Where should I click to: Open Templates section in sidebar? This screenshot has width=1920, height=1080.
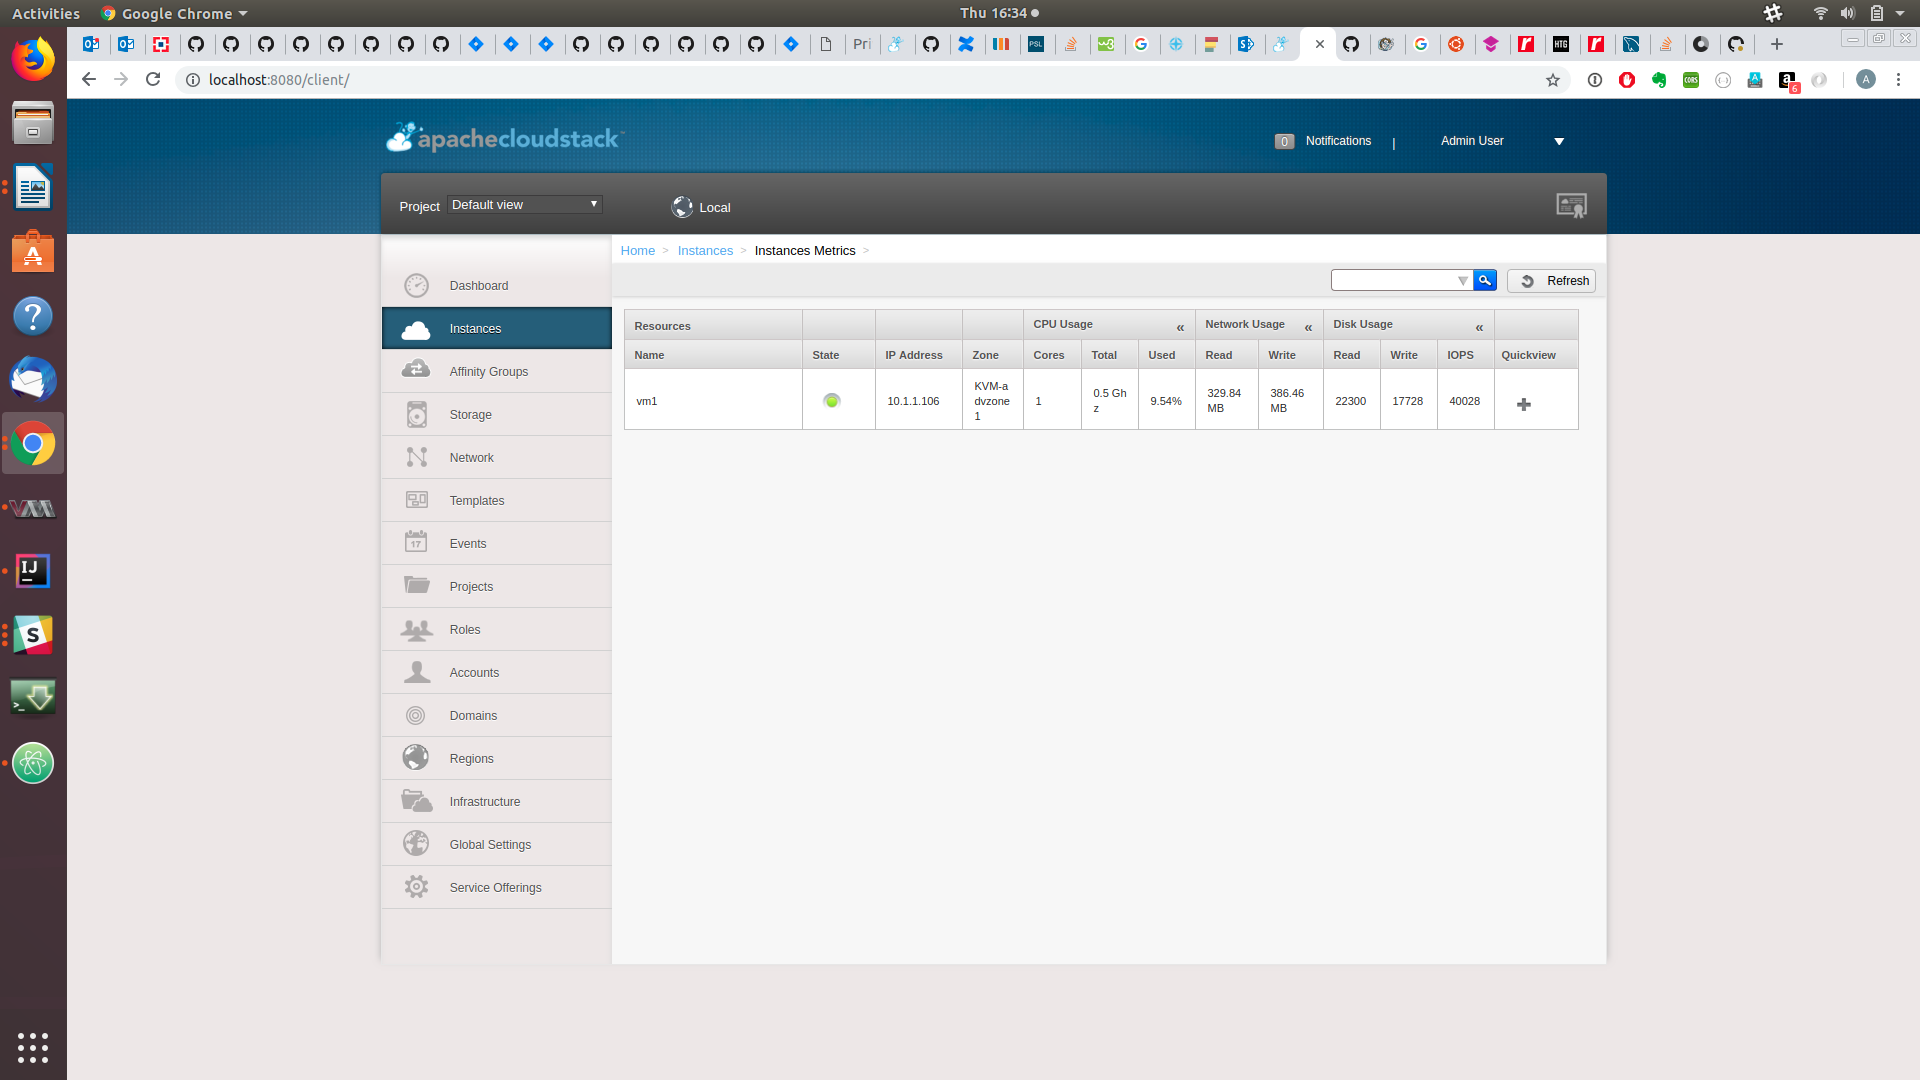pos(476,500)
